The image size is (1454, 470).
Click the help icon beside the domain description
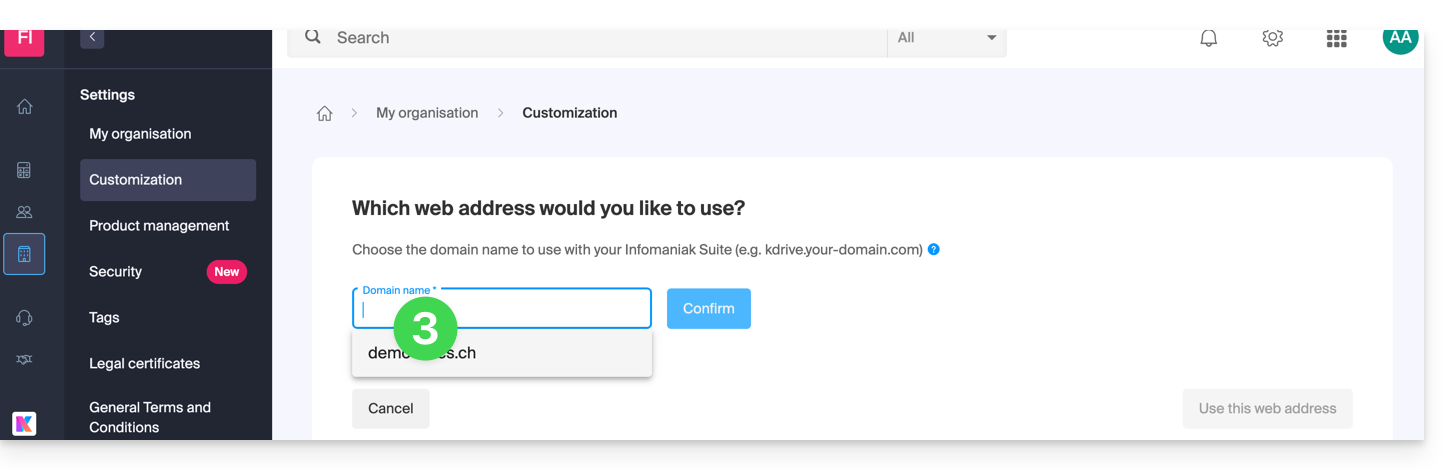934,249
